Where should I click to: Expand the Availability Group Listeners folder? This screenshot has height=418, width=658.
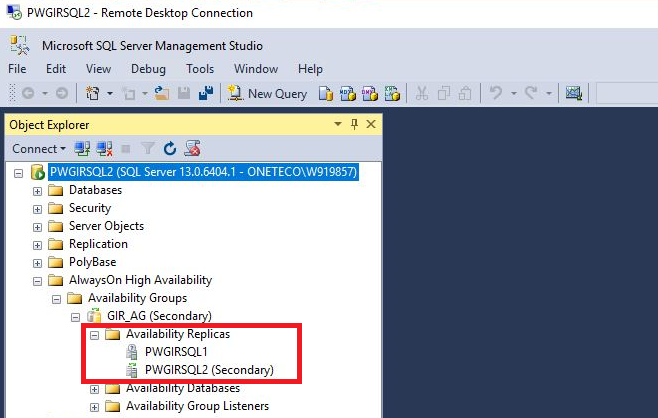(94, 408)
